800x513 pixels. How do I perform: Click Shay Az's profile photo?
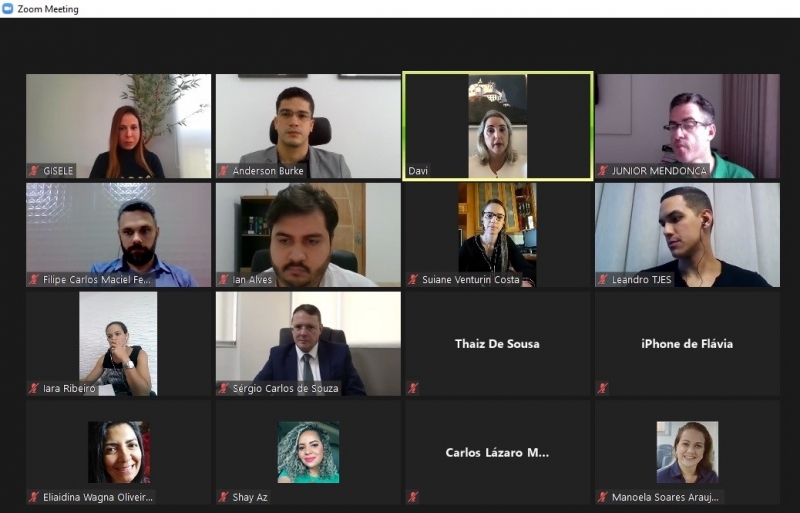tap(308, 452)
